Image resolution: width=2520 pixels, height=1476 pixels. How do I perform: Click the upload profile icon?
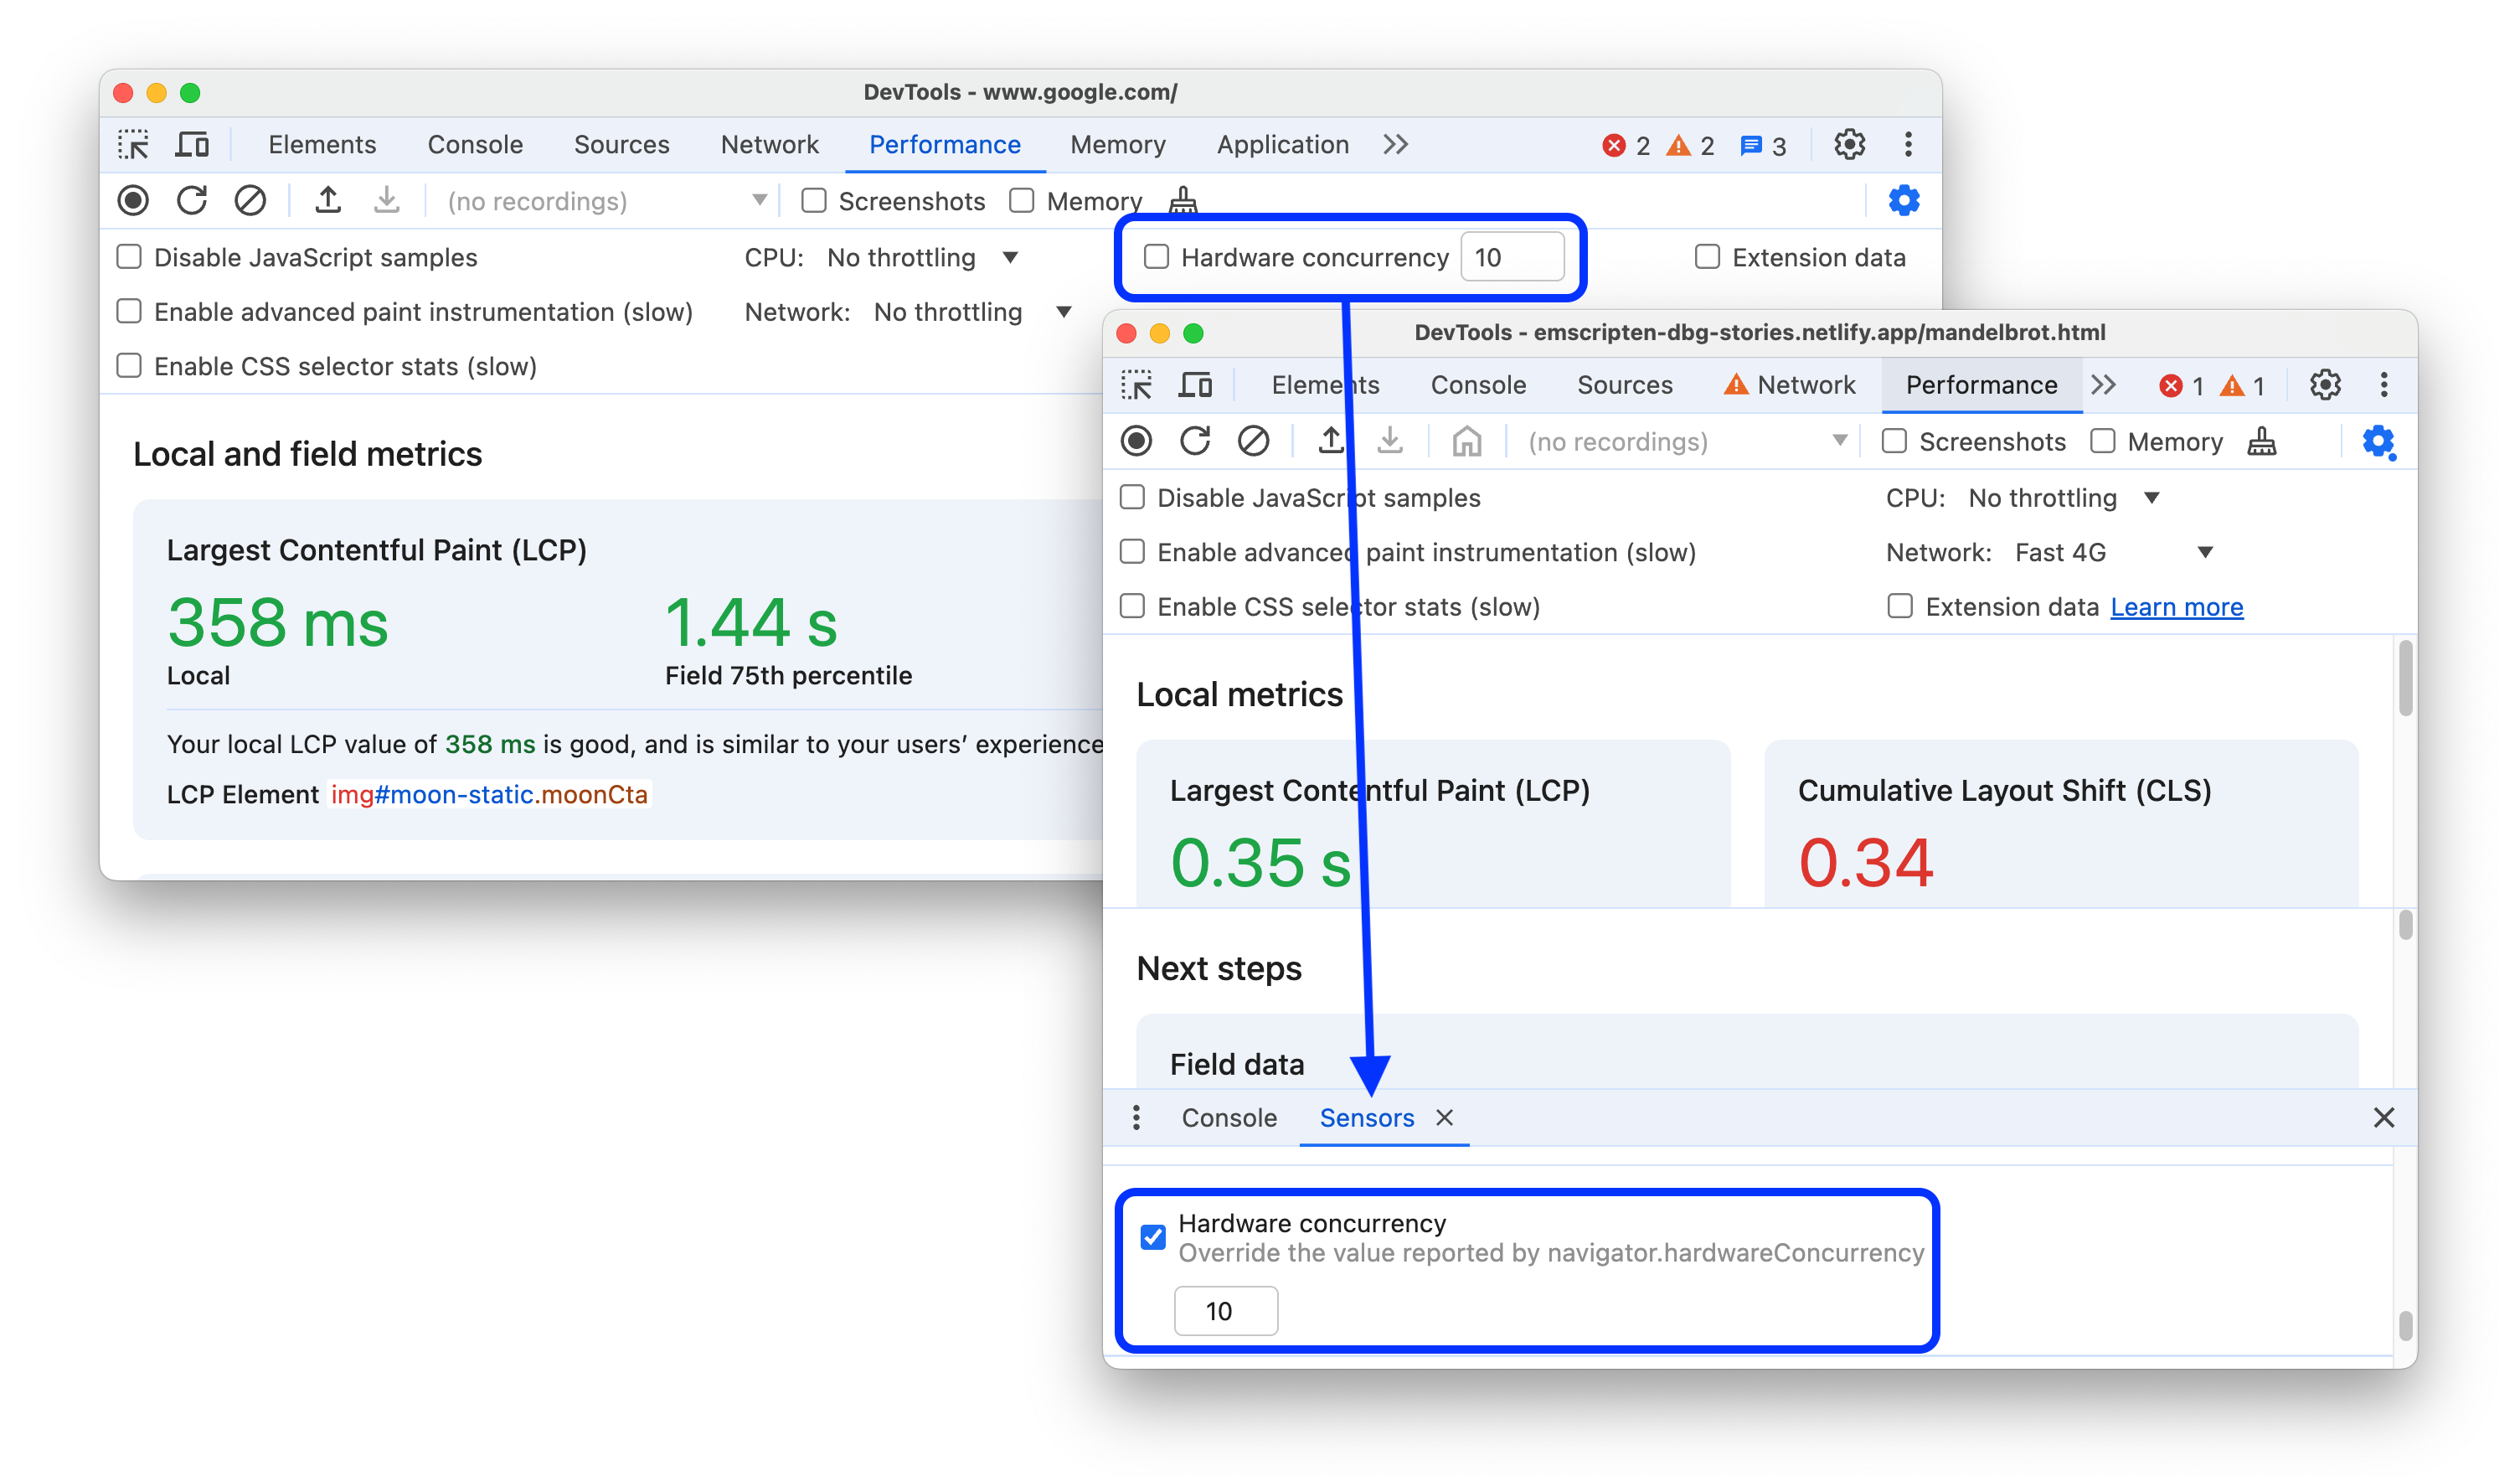coord(328,200)
